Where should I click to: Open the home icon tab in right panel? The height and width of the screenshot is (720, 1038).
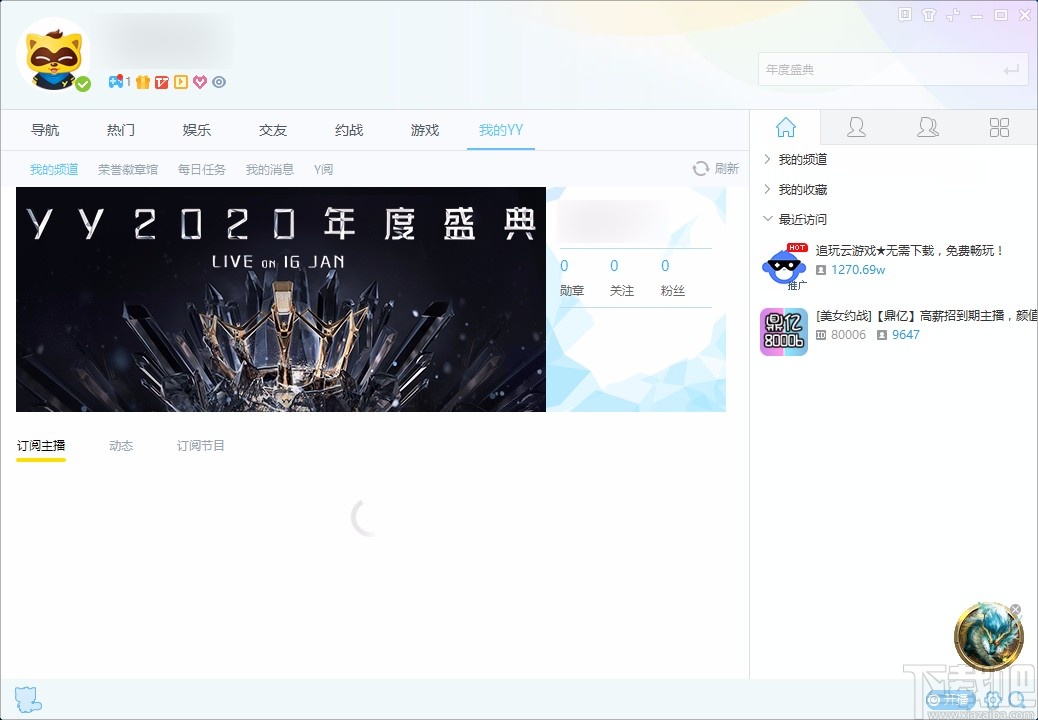[786, 127]
